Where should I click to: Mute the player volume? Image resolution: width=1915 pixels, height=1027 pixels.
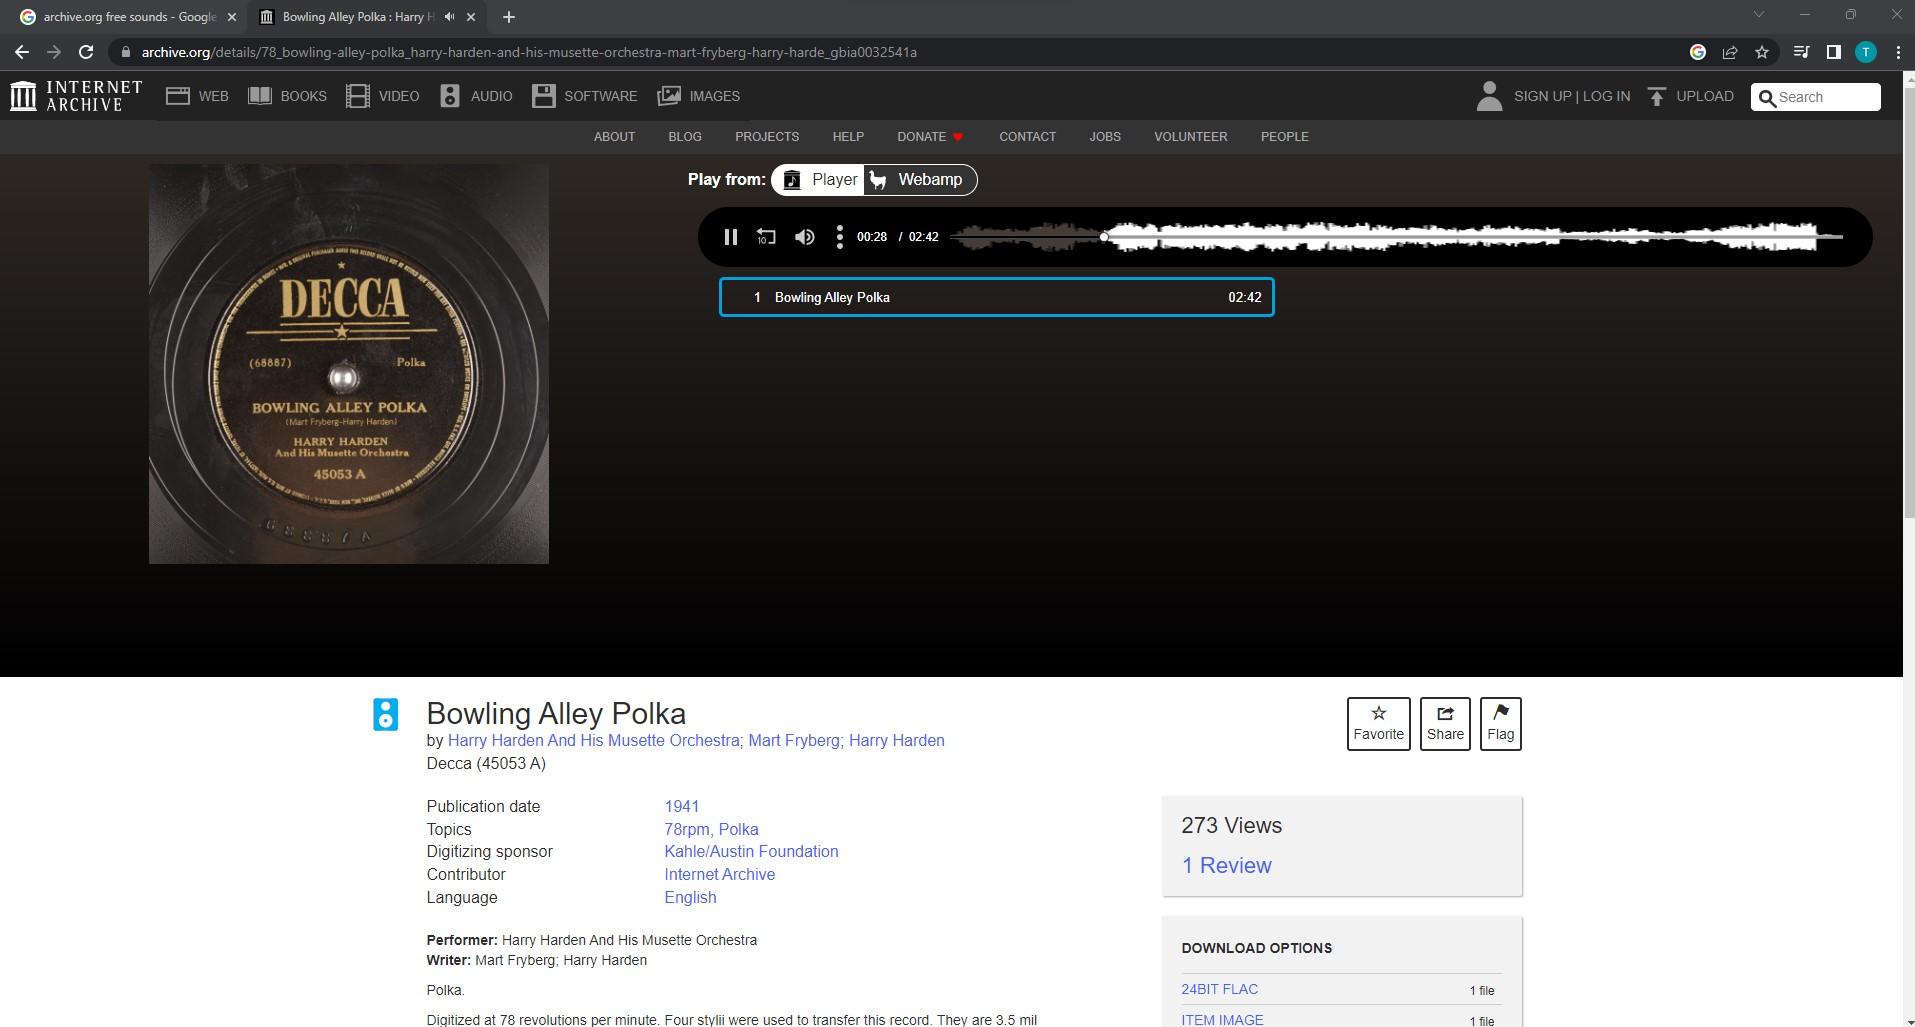(804, 237)
